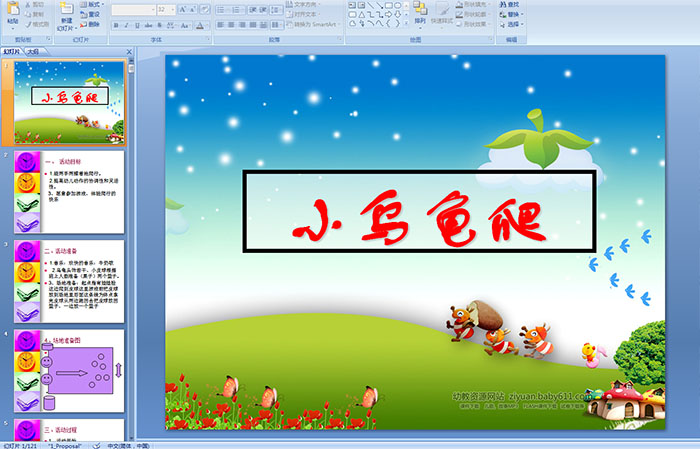Open the Change Case (Aa) dropdown
Screen dimensions: 700x449
coord(184,25)
